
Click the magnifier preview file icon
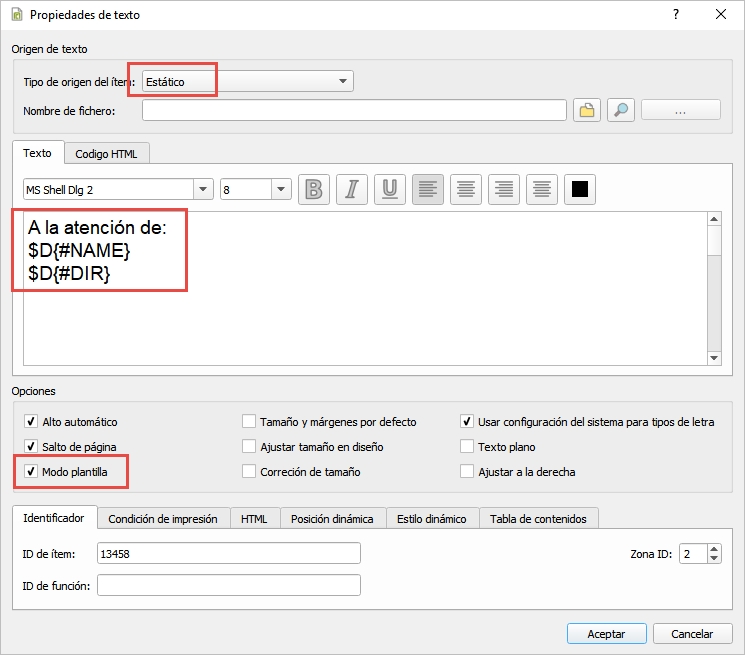coord(621,110)
